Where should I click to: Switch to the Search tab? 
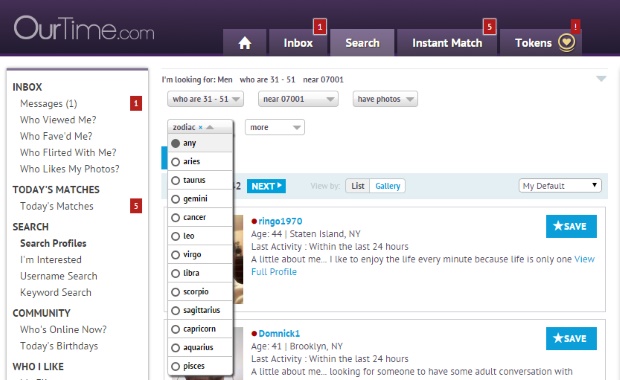pos(362,42)
